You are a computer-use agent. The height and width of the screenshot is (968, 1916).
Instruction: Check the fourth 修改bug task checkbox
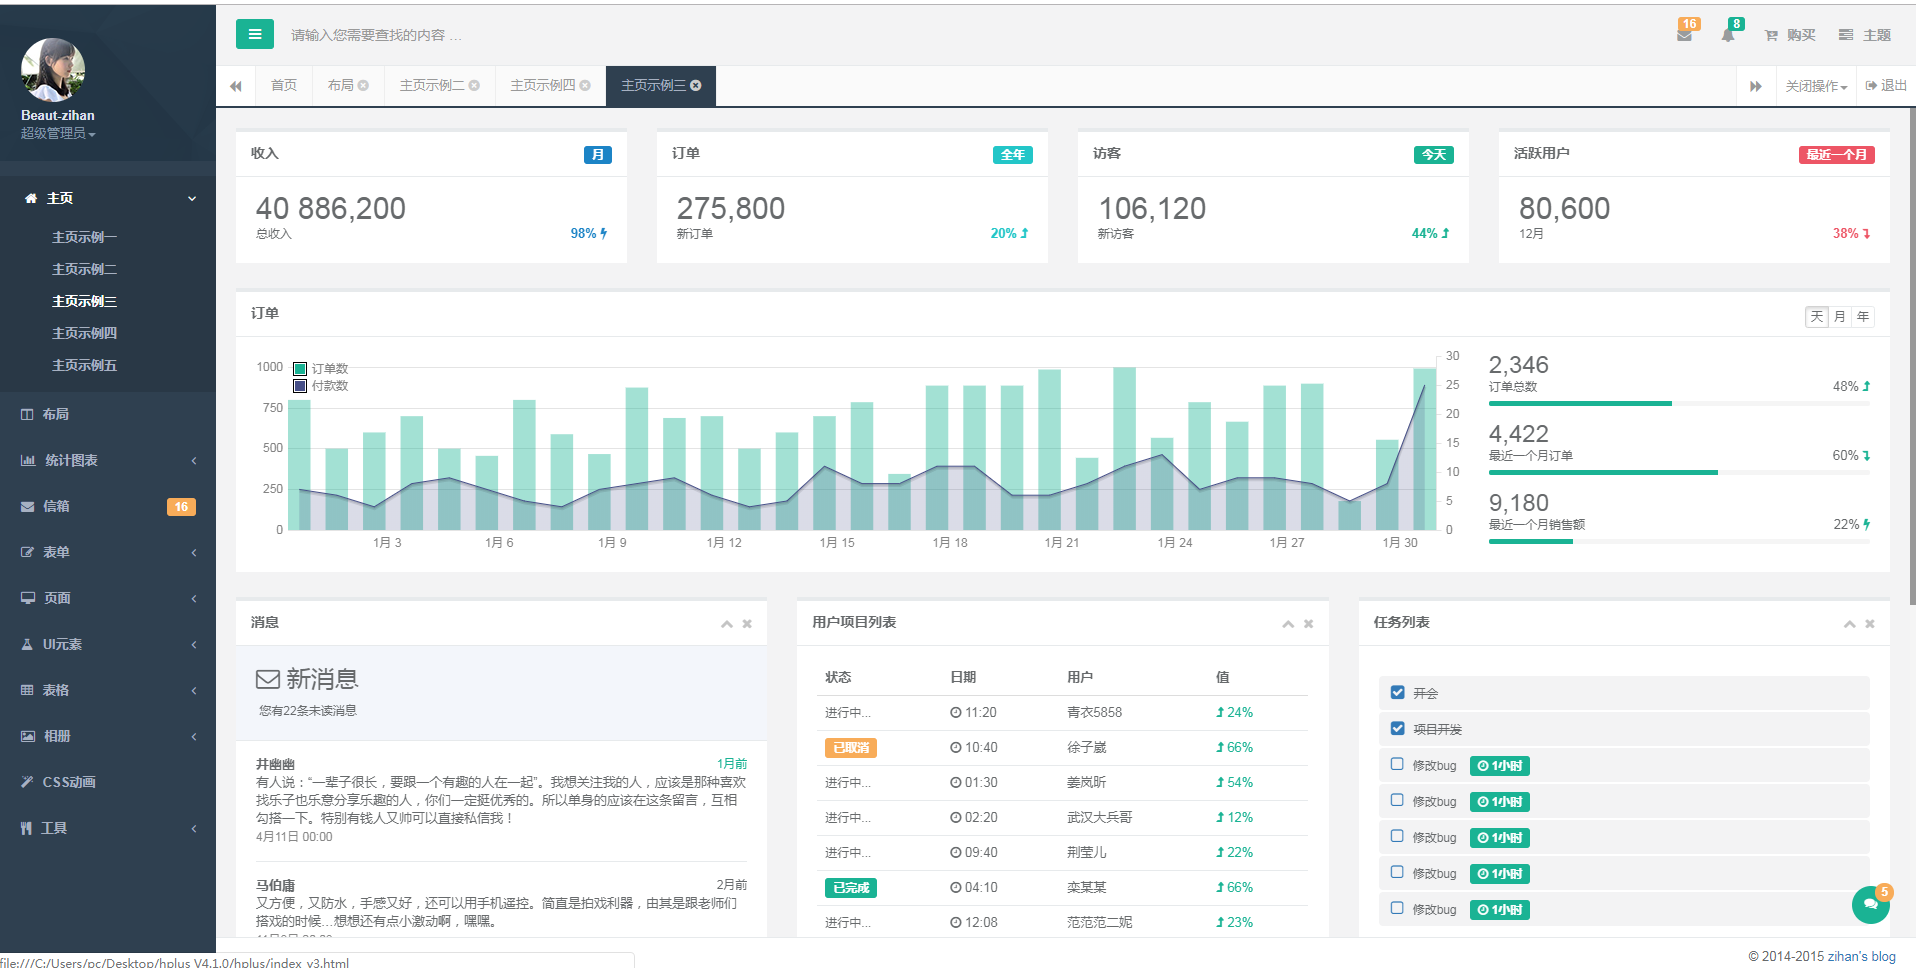(1398, 872)
